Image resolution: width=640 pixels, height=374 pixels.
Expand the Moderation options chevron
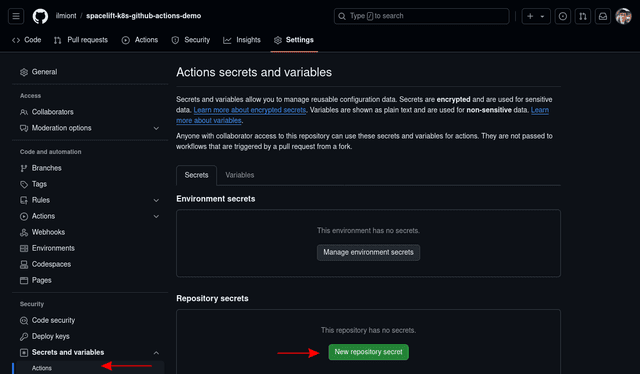156,128
